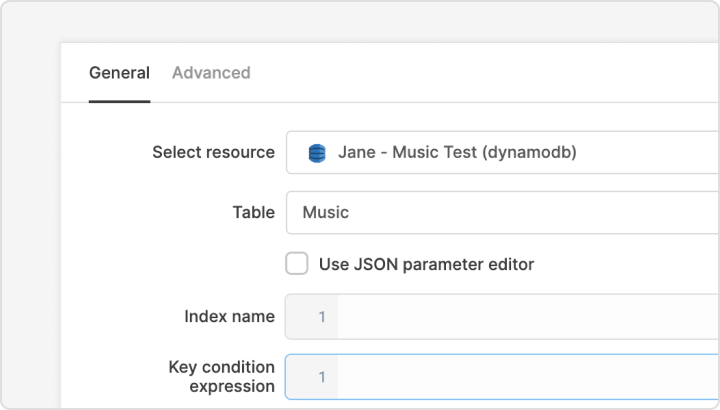Viewport: 720px width, 410px height.
Task: Select the 'Jane - Music Test (dynamodb)' resource text
Action: tap(457, 153)
